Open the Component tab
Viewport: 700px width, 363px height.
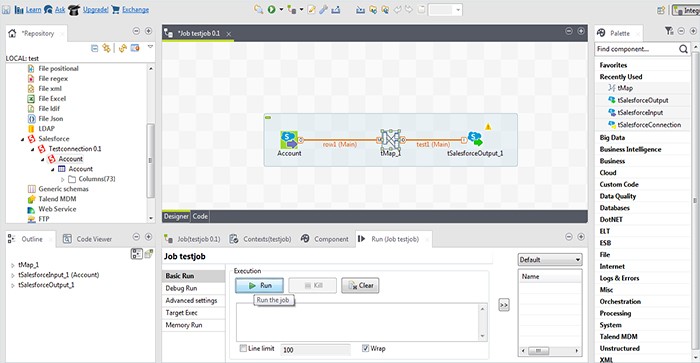click(x=325, y=239)
